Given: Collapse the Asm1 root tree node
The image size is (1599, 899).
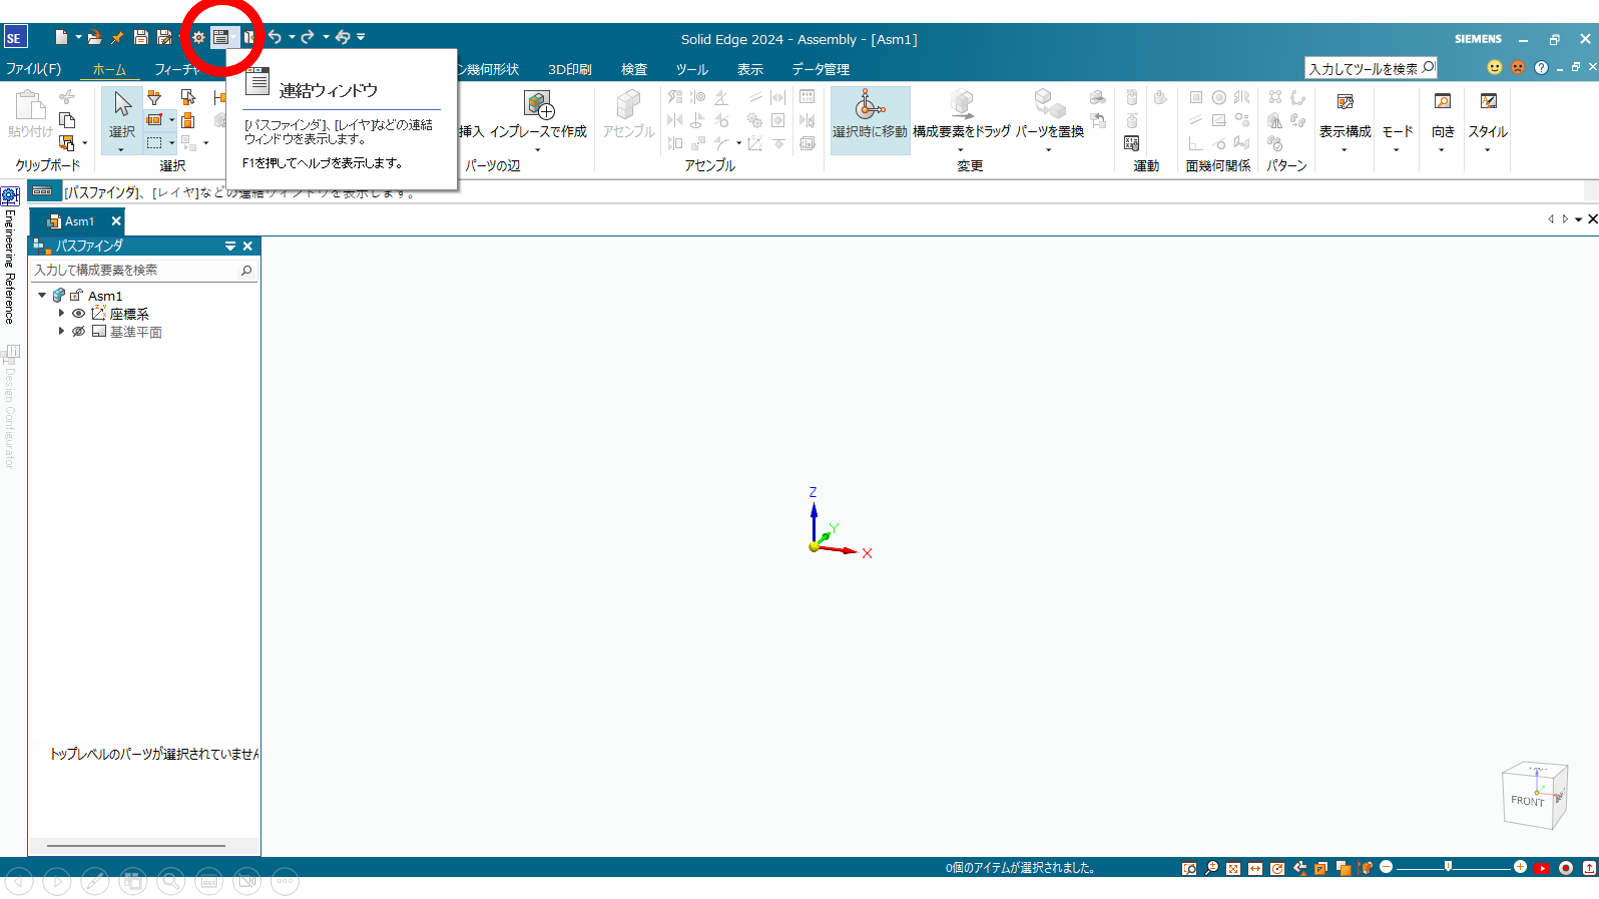Looking at the screenshot, I should pyautogui.click(x=42, y=296).
